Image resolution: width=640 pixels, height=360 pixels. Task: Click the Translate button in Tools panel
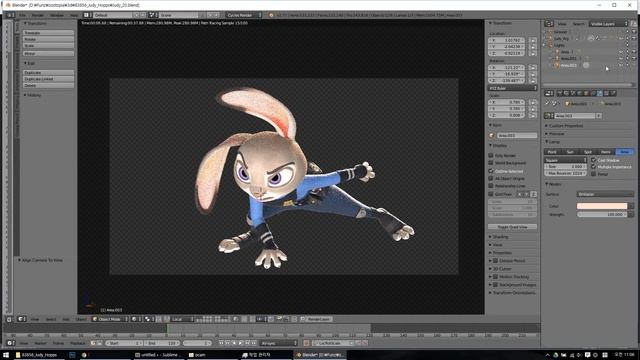click(48, 33)
